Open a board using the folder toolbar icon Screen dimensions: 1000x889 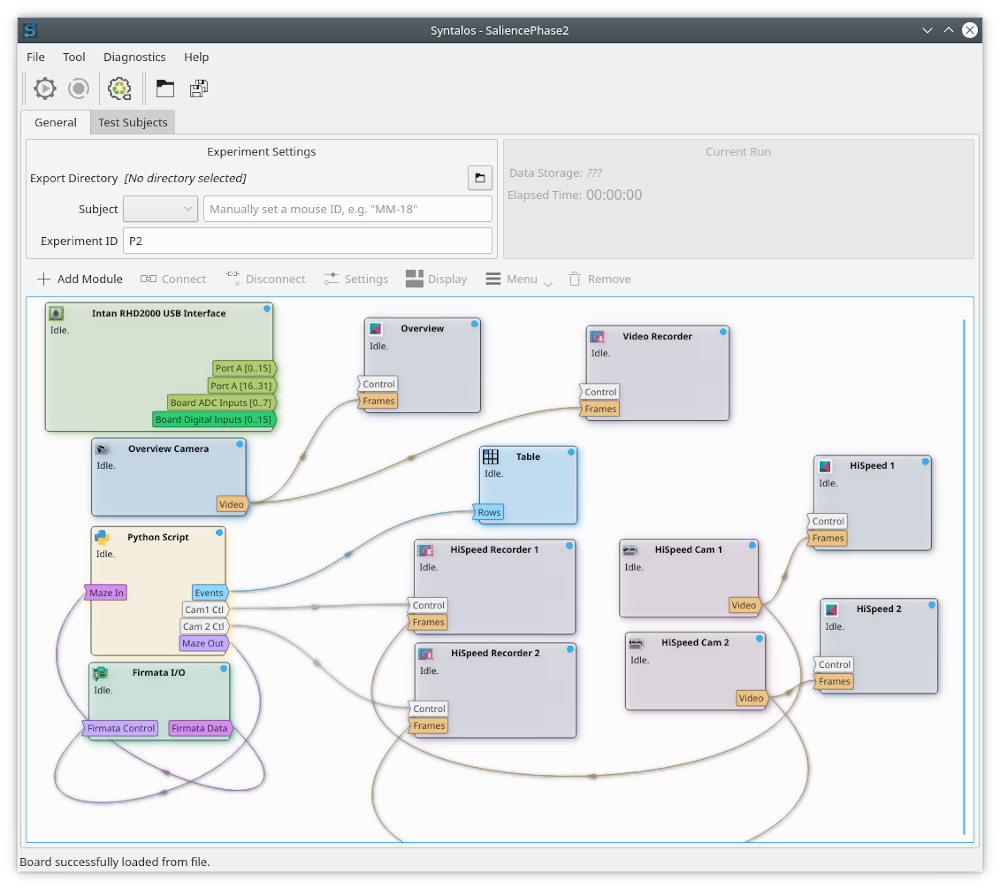pos(165,88)
